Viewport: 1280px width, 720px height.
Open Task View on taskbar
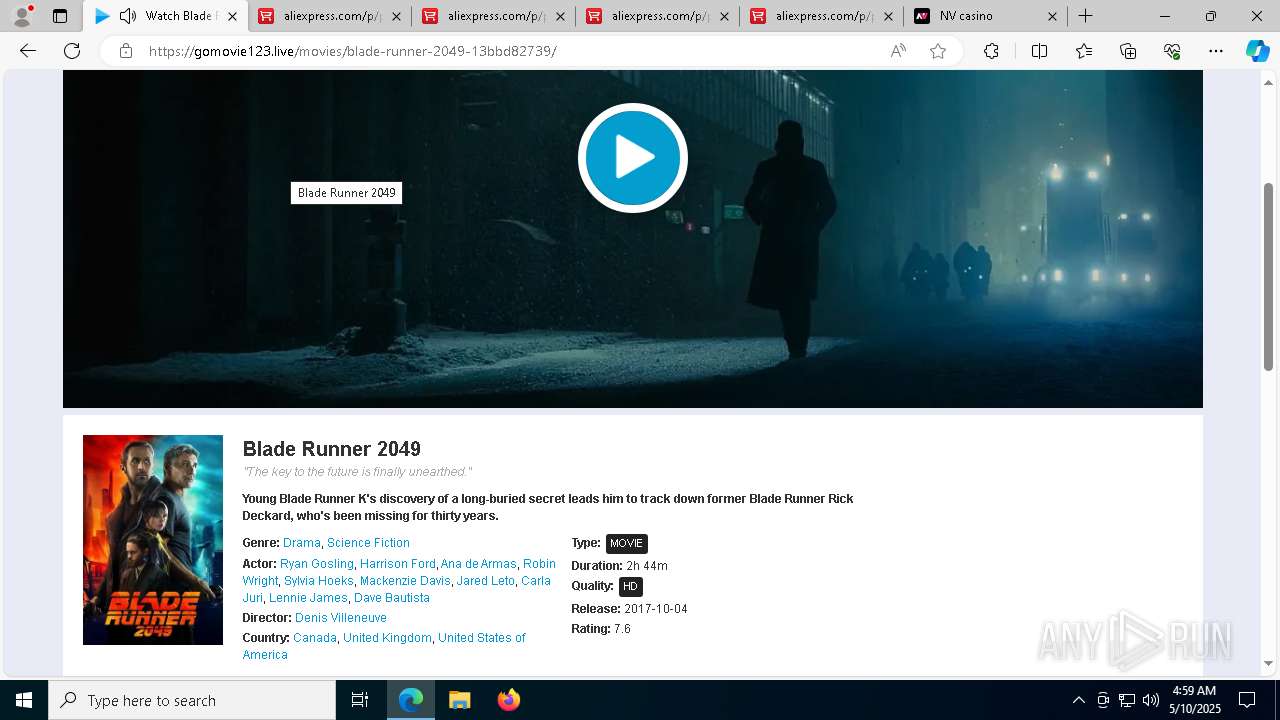[360, 700]
